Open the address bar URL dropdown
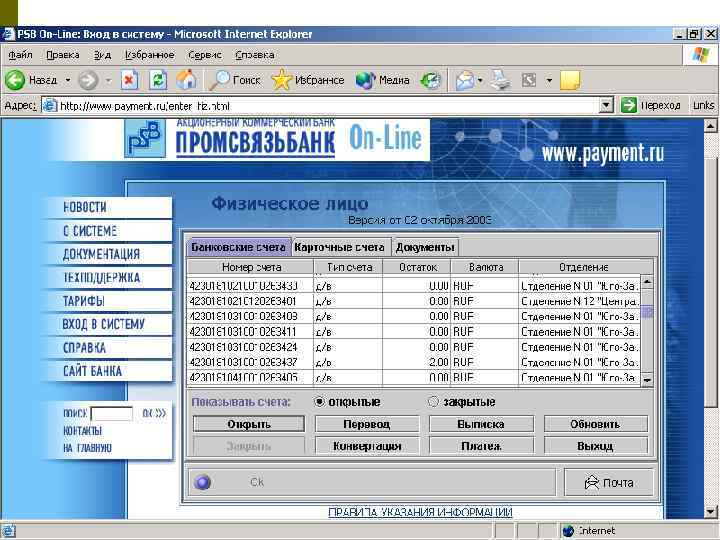The height and width of the screenshot is (540, 720). 607,106
